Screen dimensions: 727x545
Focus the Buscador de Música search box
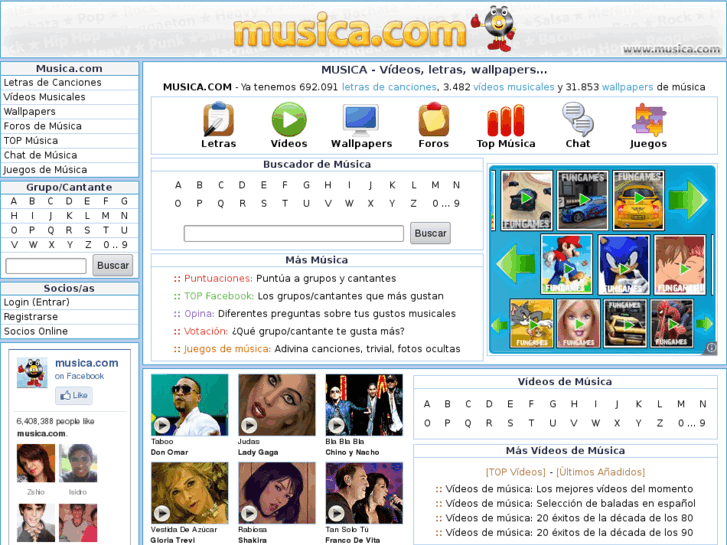point(293,233)
